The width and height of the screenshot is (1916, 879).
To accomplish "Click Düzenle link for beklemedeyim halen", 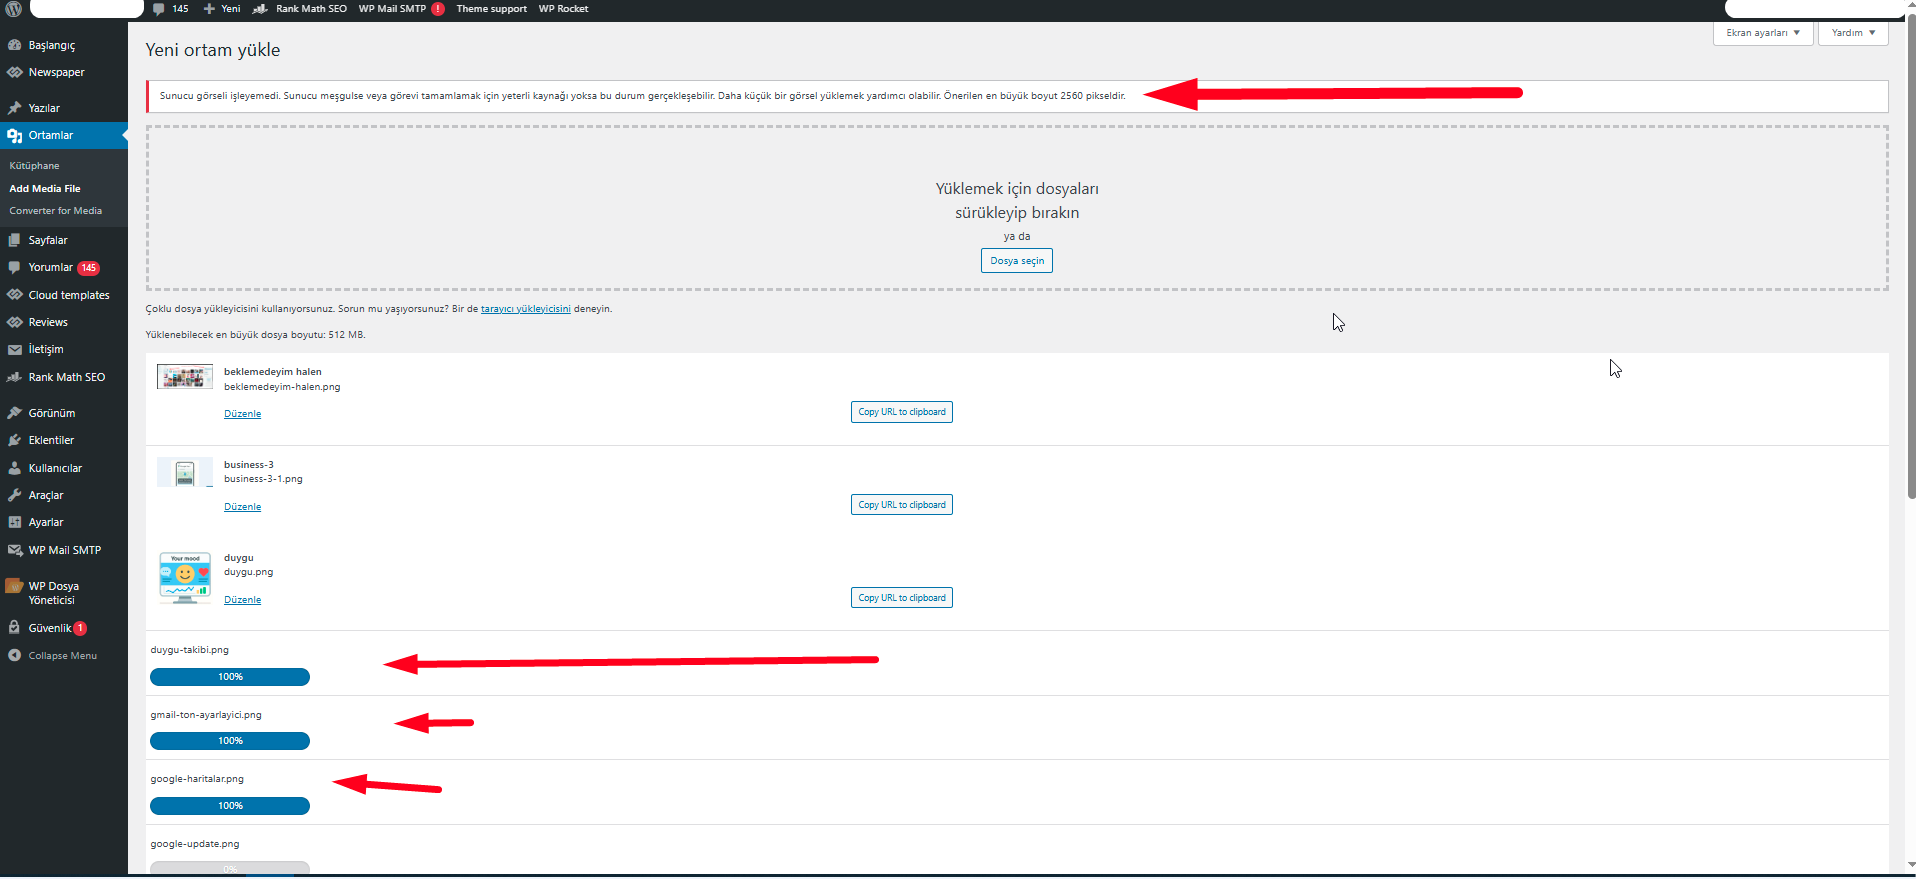I will [242, 414].
